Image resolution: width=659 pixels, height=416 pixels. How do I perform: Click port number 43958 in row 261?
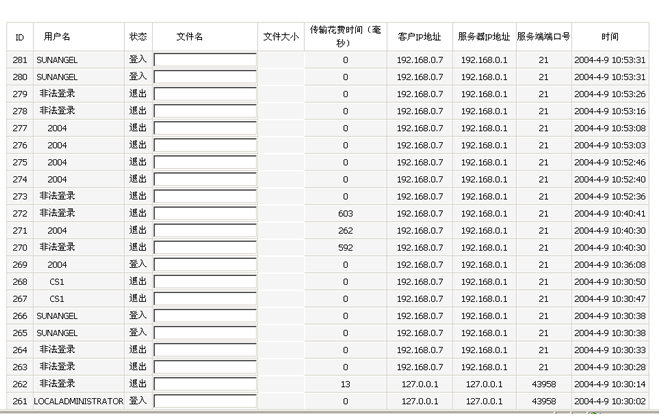pos(544,401)
